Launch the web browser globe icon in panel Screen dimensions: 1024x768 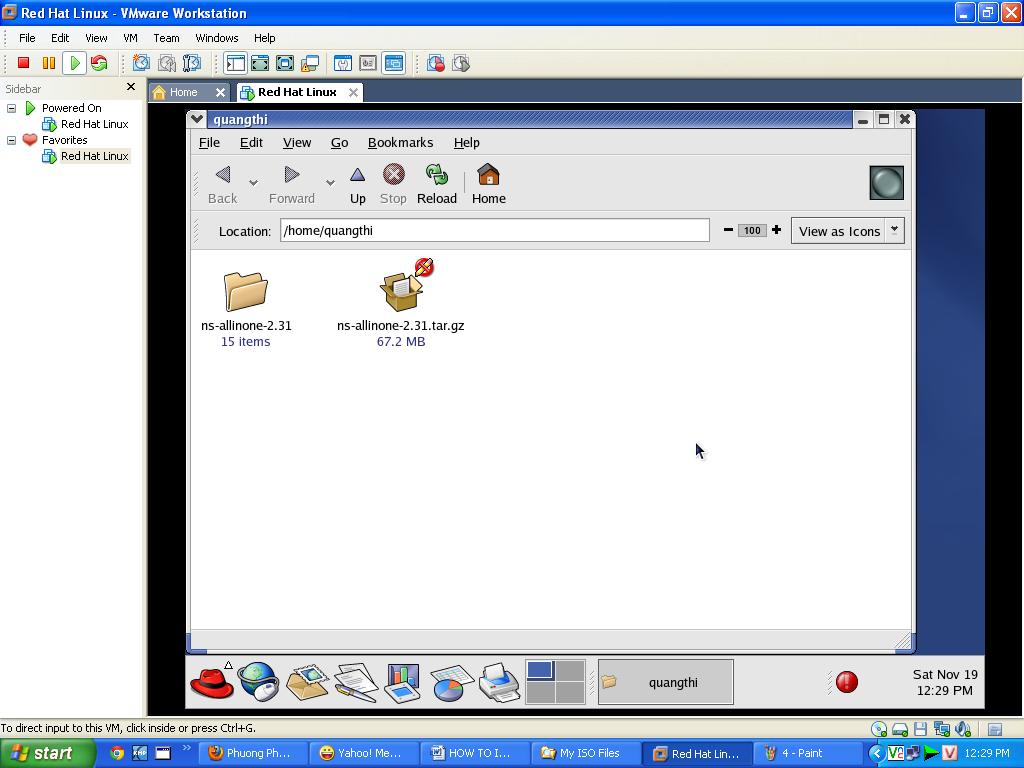point(258,682)
